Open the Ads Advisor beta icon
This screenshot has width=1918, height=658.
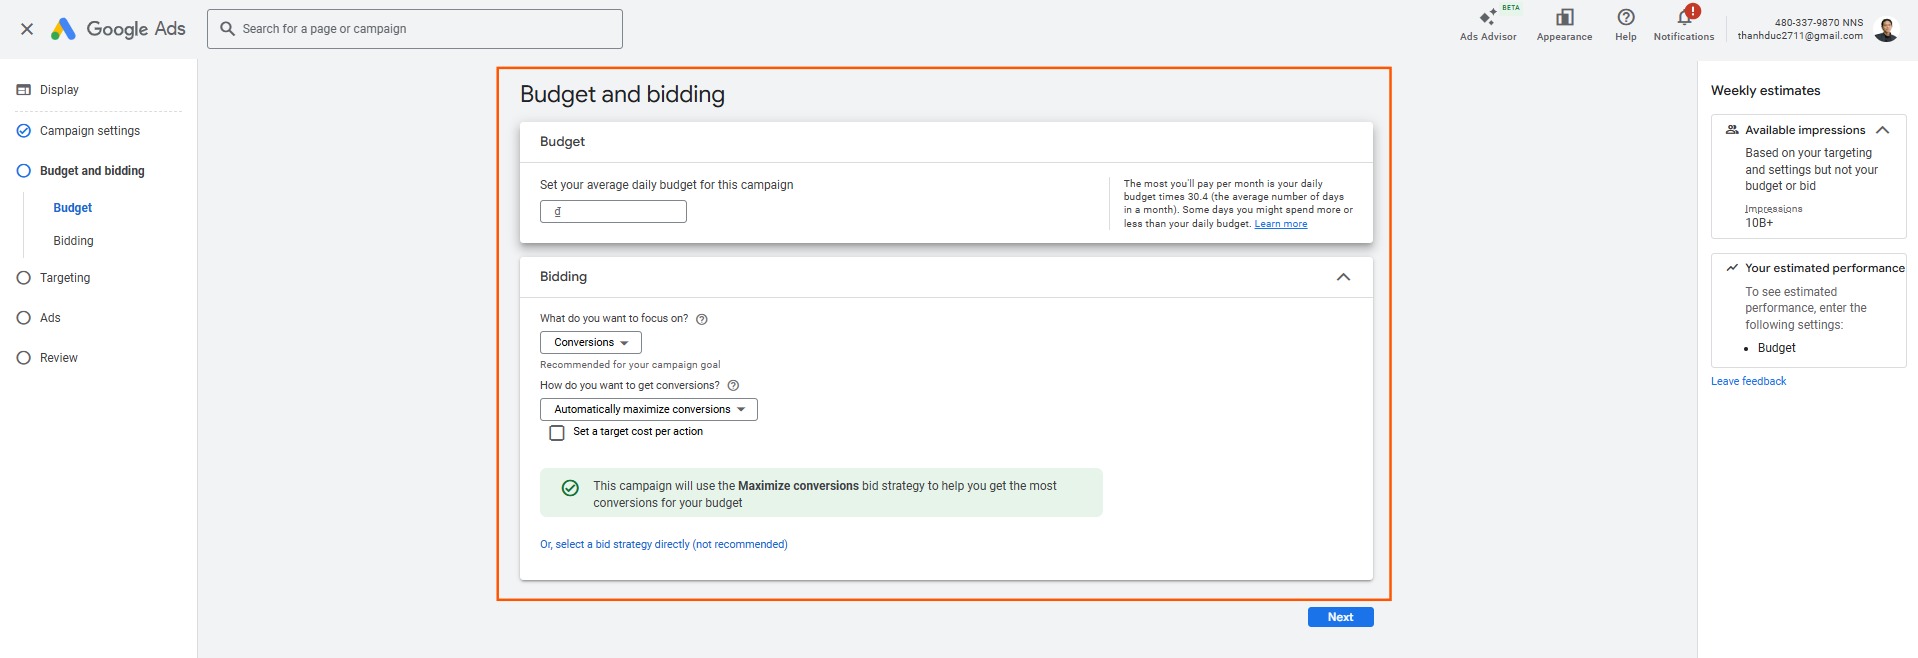(x=1488, y=19)
